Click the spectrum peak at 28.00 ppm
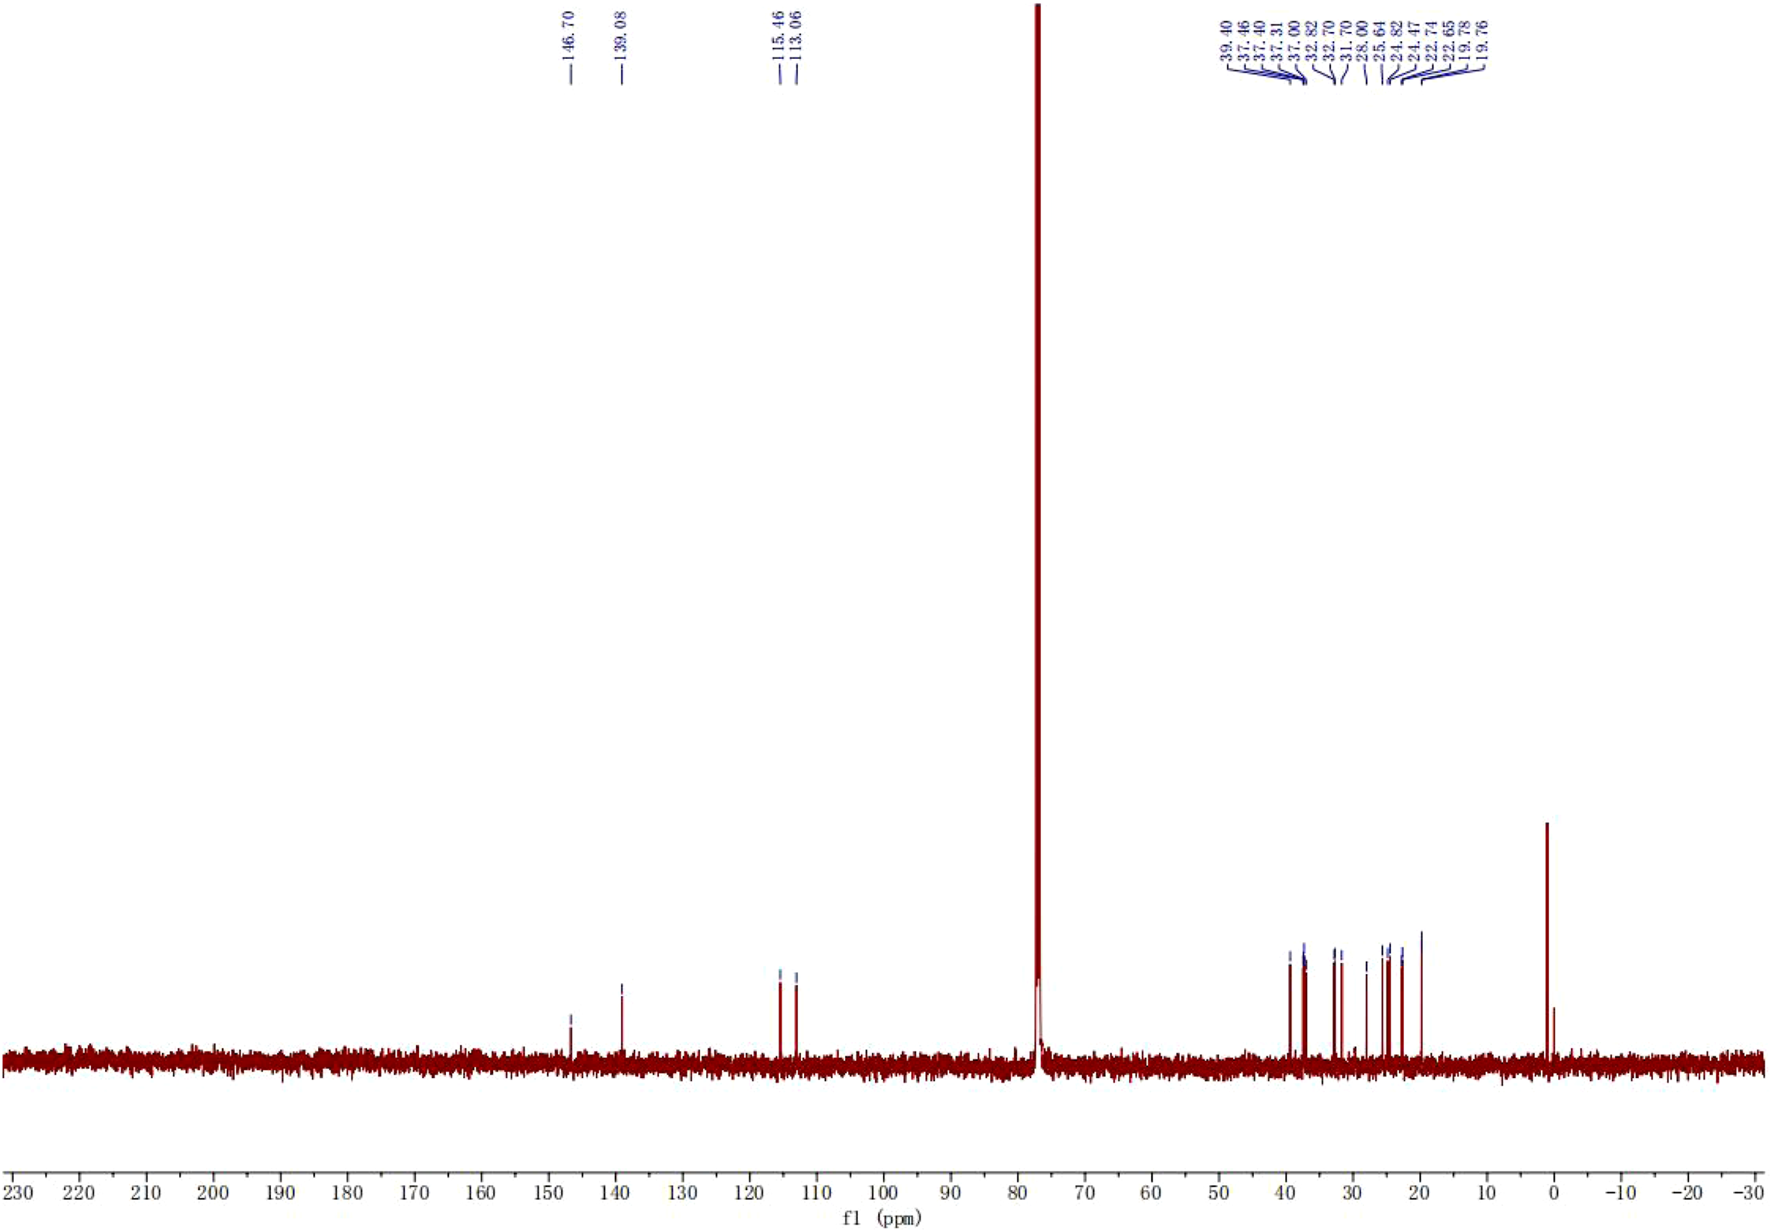The width and height of the screenshot is (1772, 1232). pos(1366,1010)
